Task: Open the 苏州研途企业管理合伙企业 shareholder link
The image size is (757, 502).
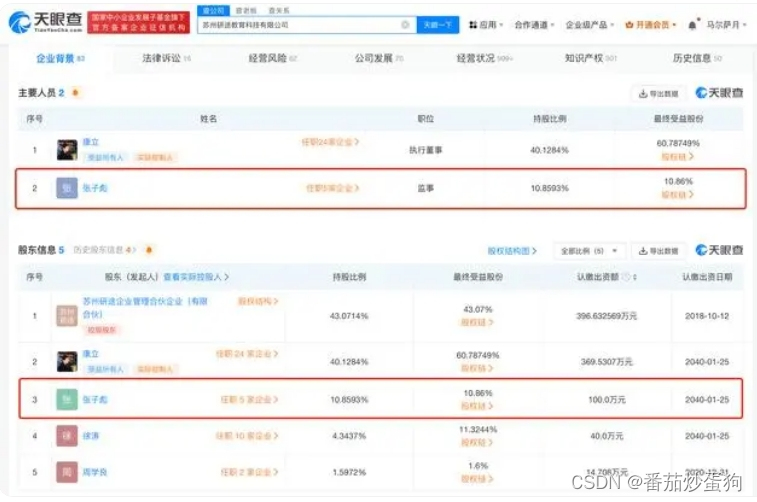Action: point(145,308)
